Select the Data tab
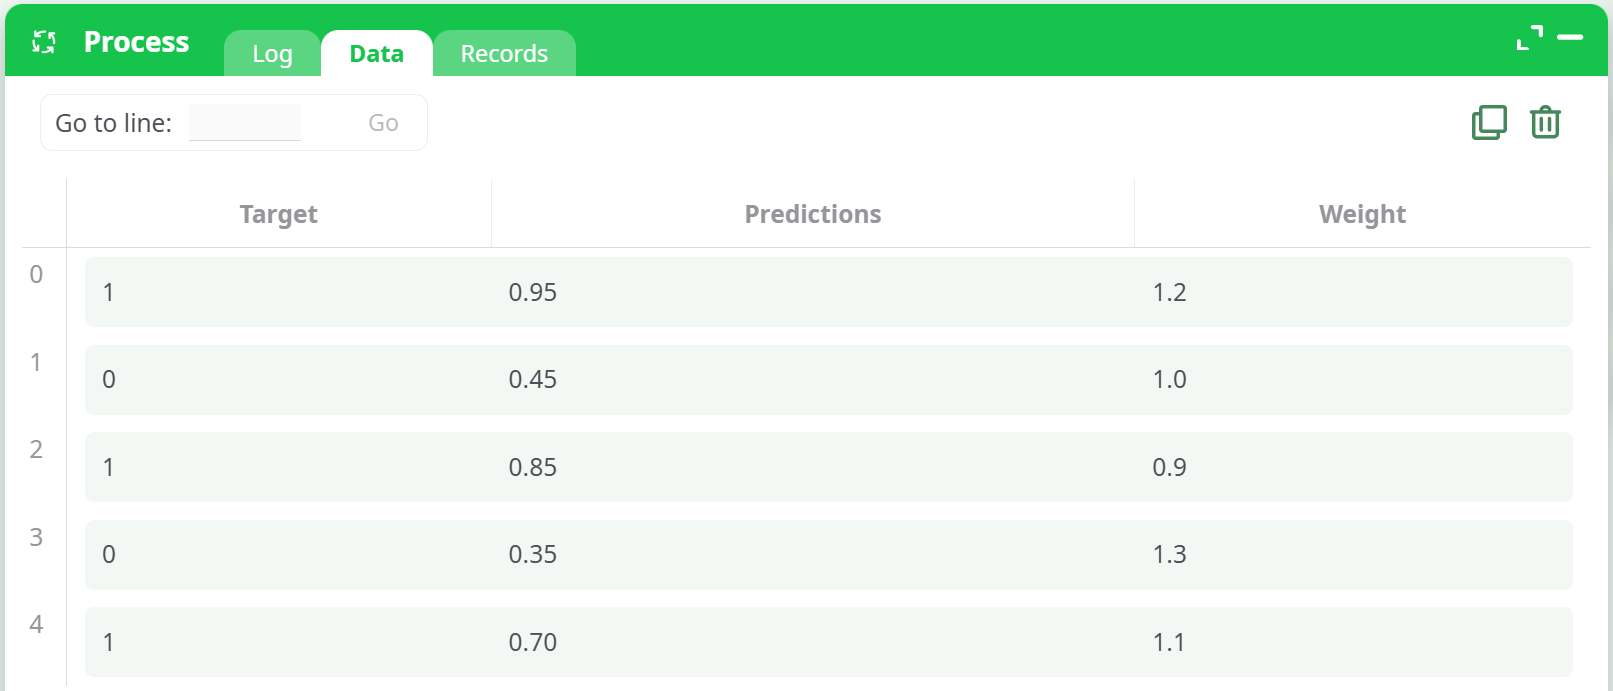Screen dimensions: 1613x691 click(x=377, y=54)
